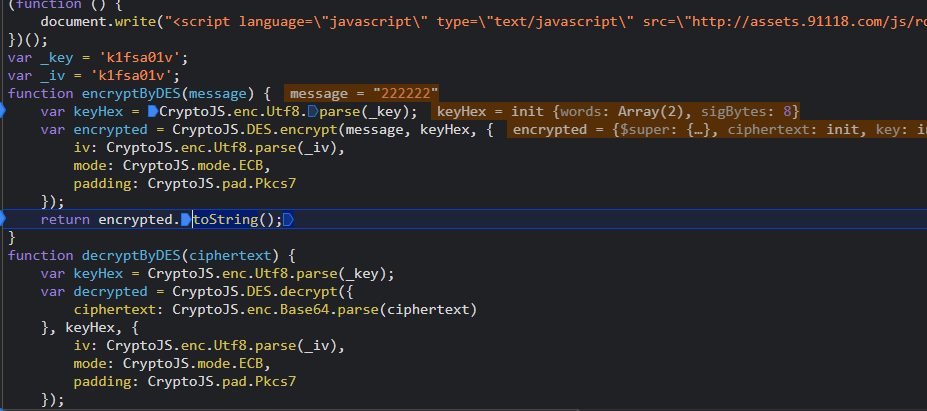Click the http://assets.91118.com script URL string
Viewport: 927px width, 411px height.
click(x=809, y=22)
